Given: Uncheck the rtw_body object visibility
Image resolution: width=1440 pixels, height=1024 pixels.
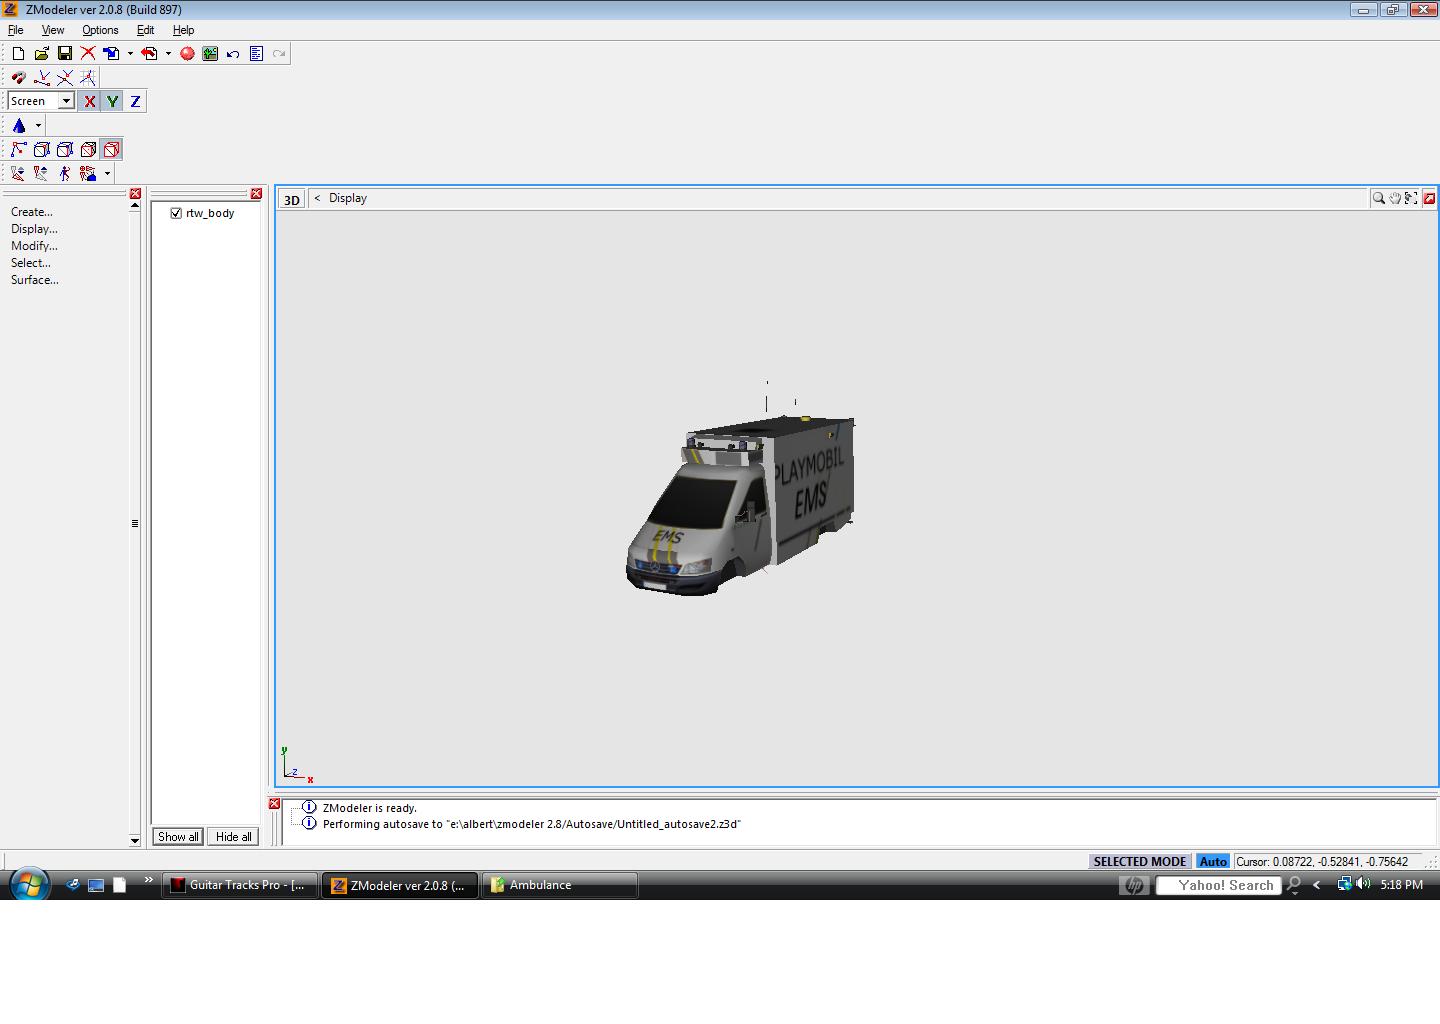Looking at the screenshot, I should [176, 213].
